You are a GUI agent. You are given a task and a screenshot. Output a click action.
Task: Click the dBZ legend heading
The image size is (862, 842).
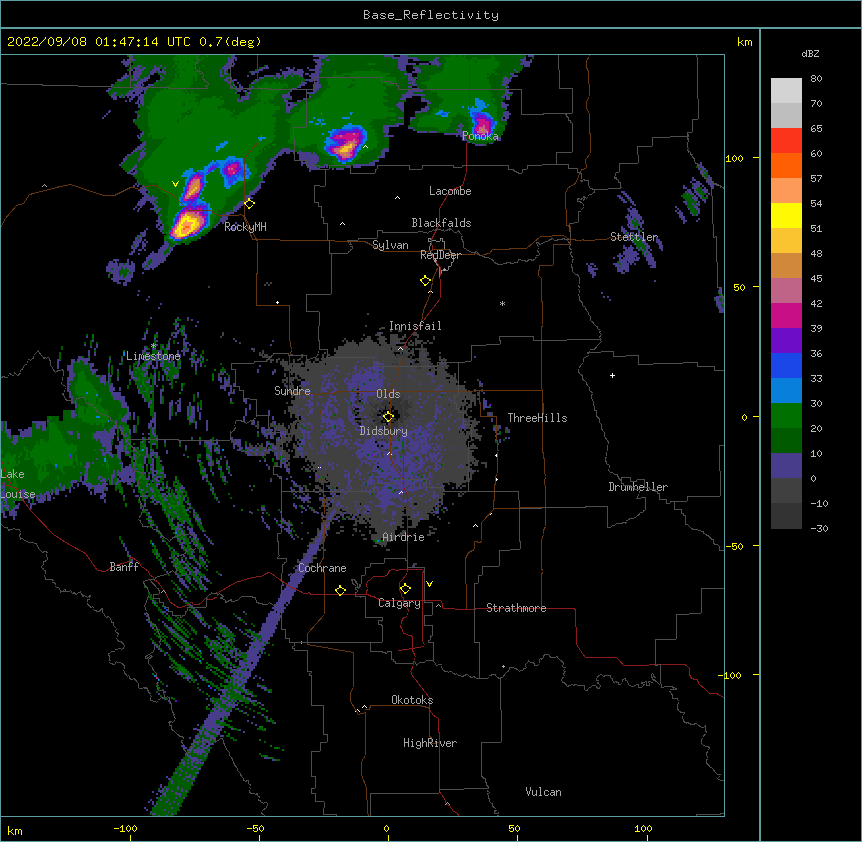coord(810,53)
